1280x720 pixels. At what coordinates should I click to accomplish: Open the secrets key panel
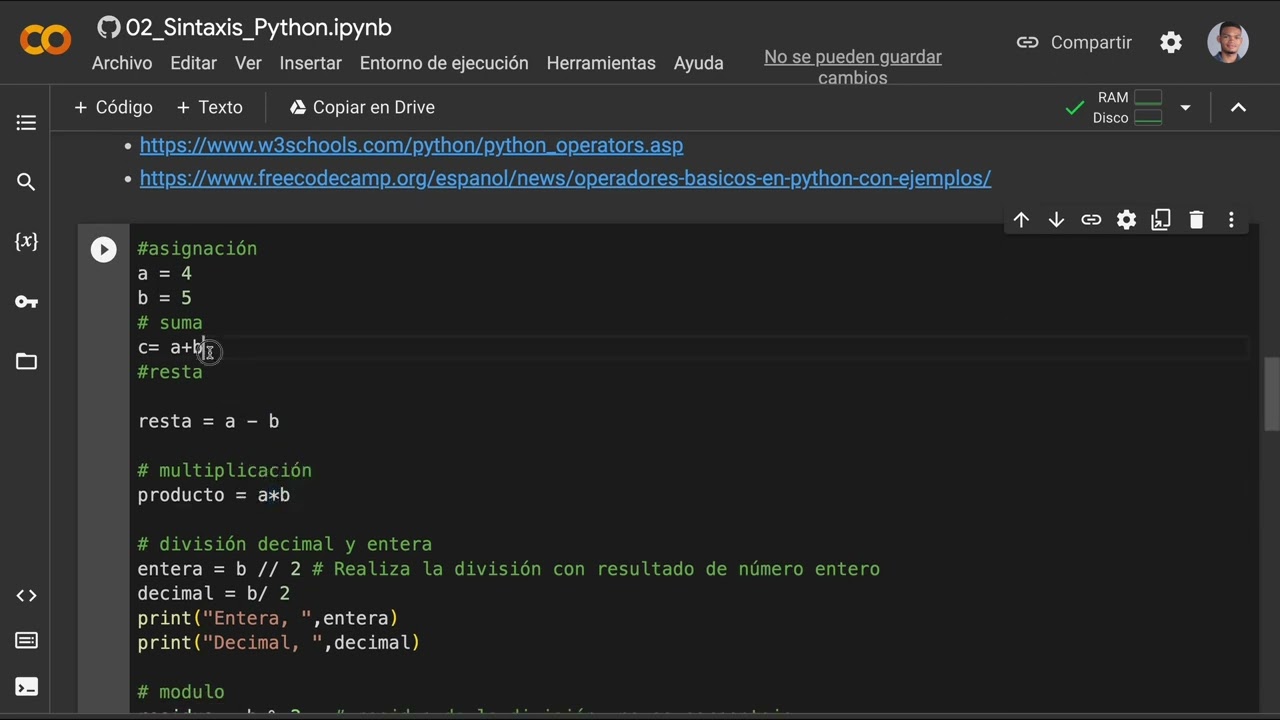(26, 302)
